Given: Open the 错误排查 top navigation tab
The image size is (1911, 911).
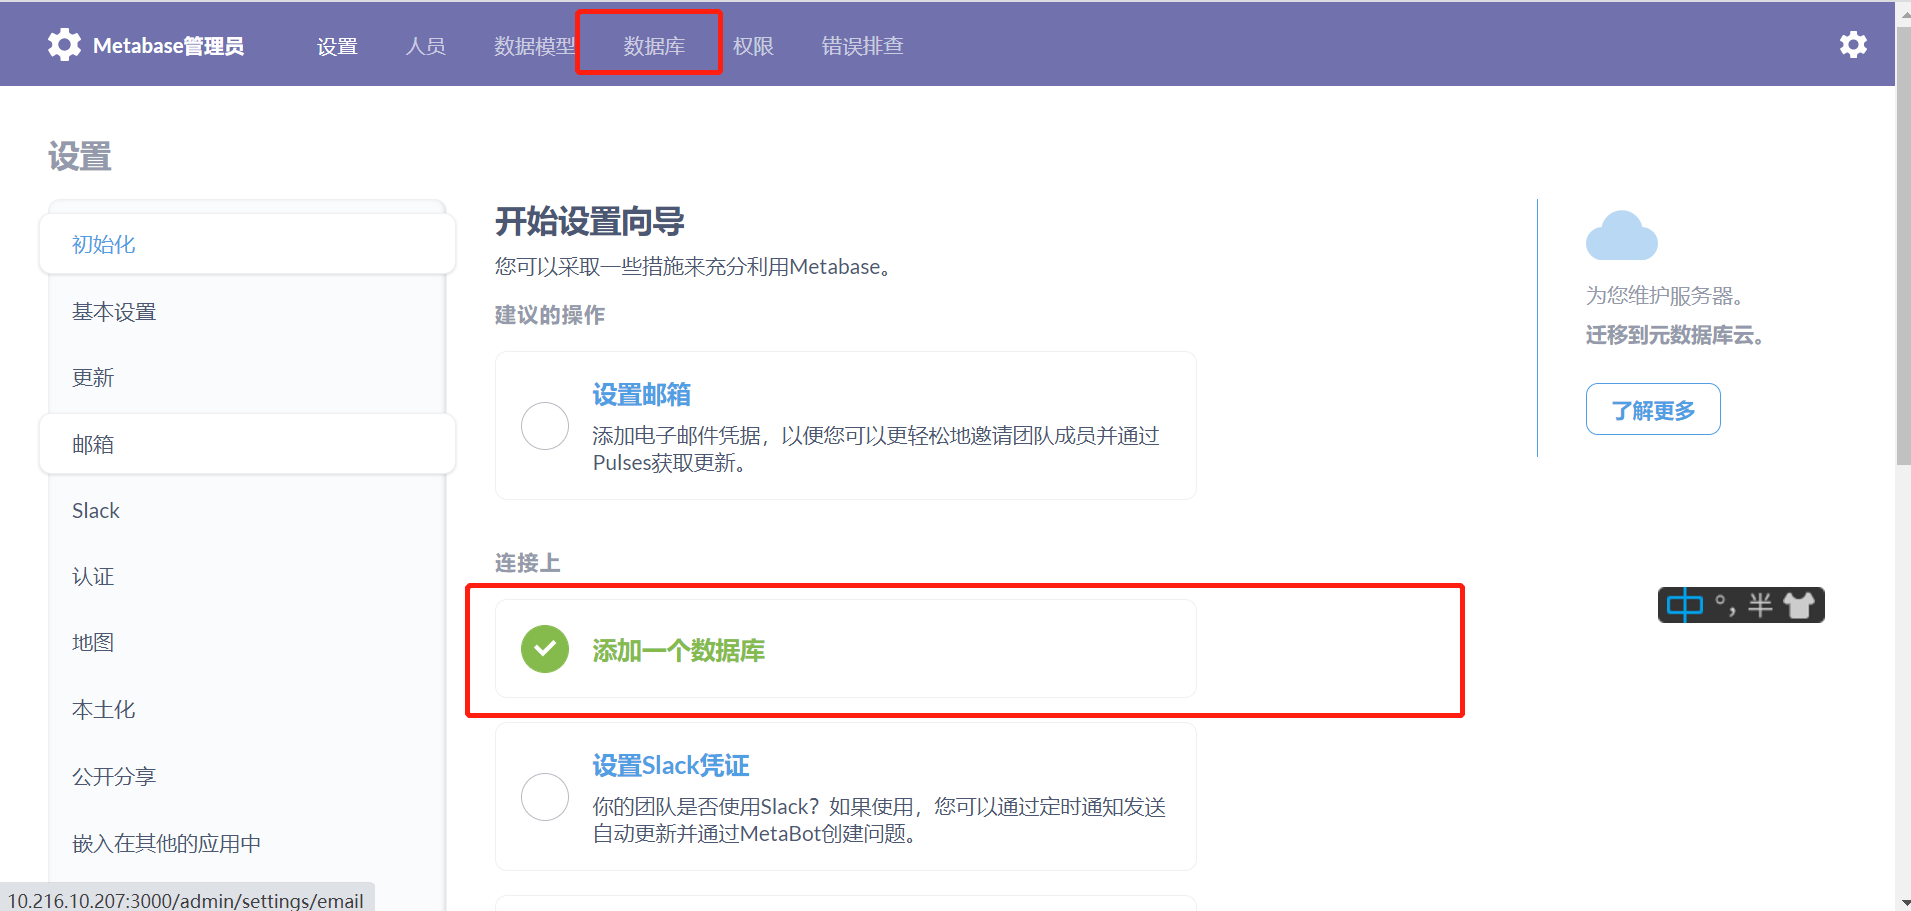Looking at the screenshot, I should pos(862,46).
